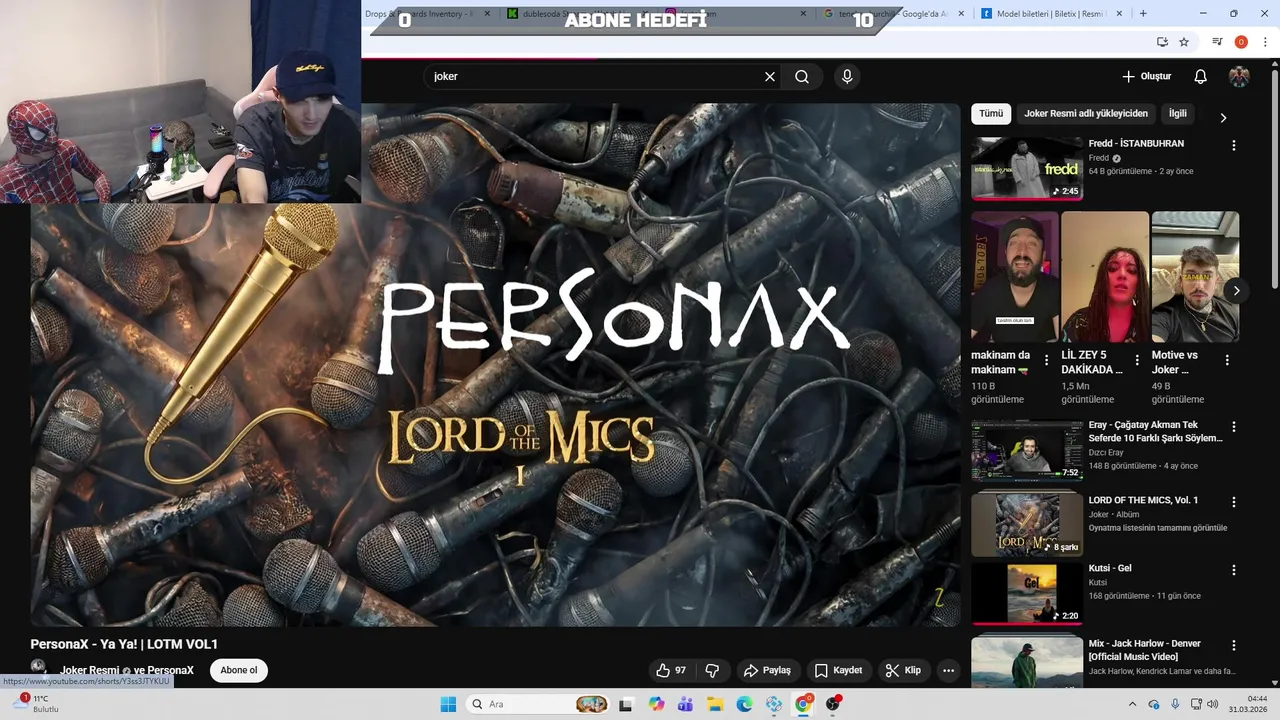Click Paylaş share button
Image resolution: width=1280 pixels, height=720 pixels.
(x=767, y=670)
